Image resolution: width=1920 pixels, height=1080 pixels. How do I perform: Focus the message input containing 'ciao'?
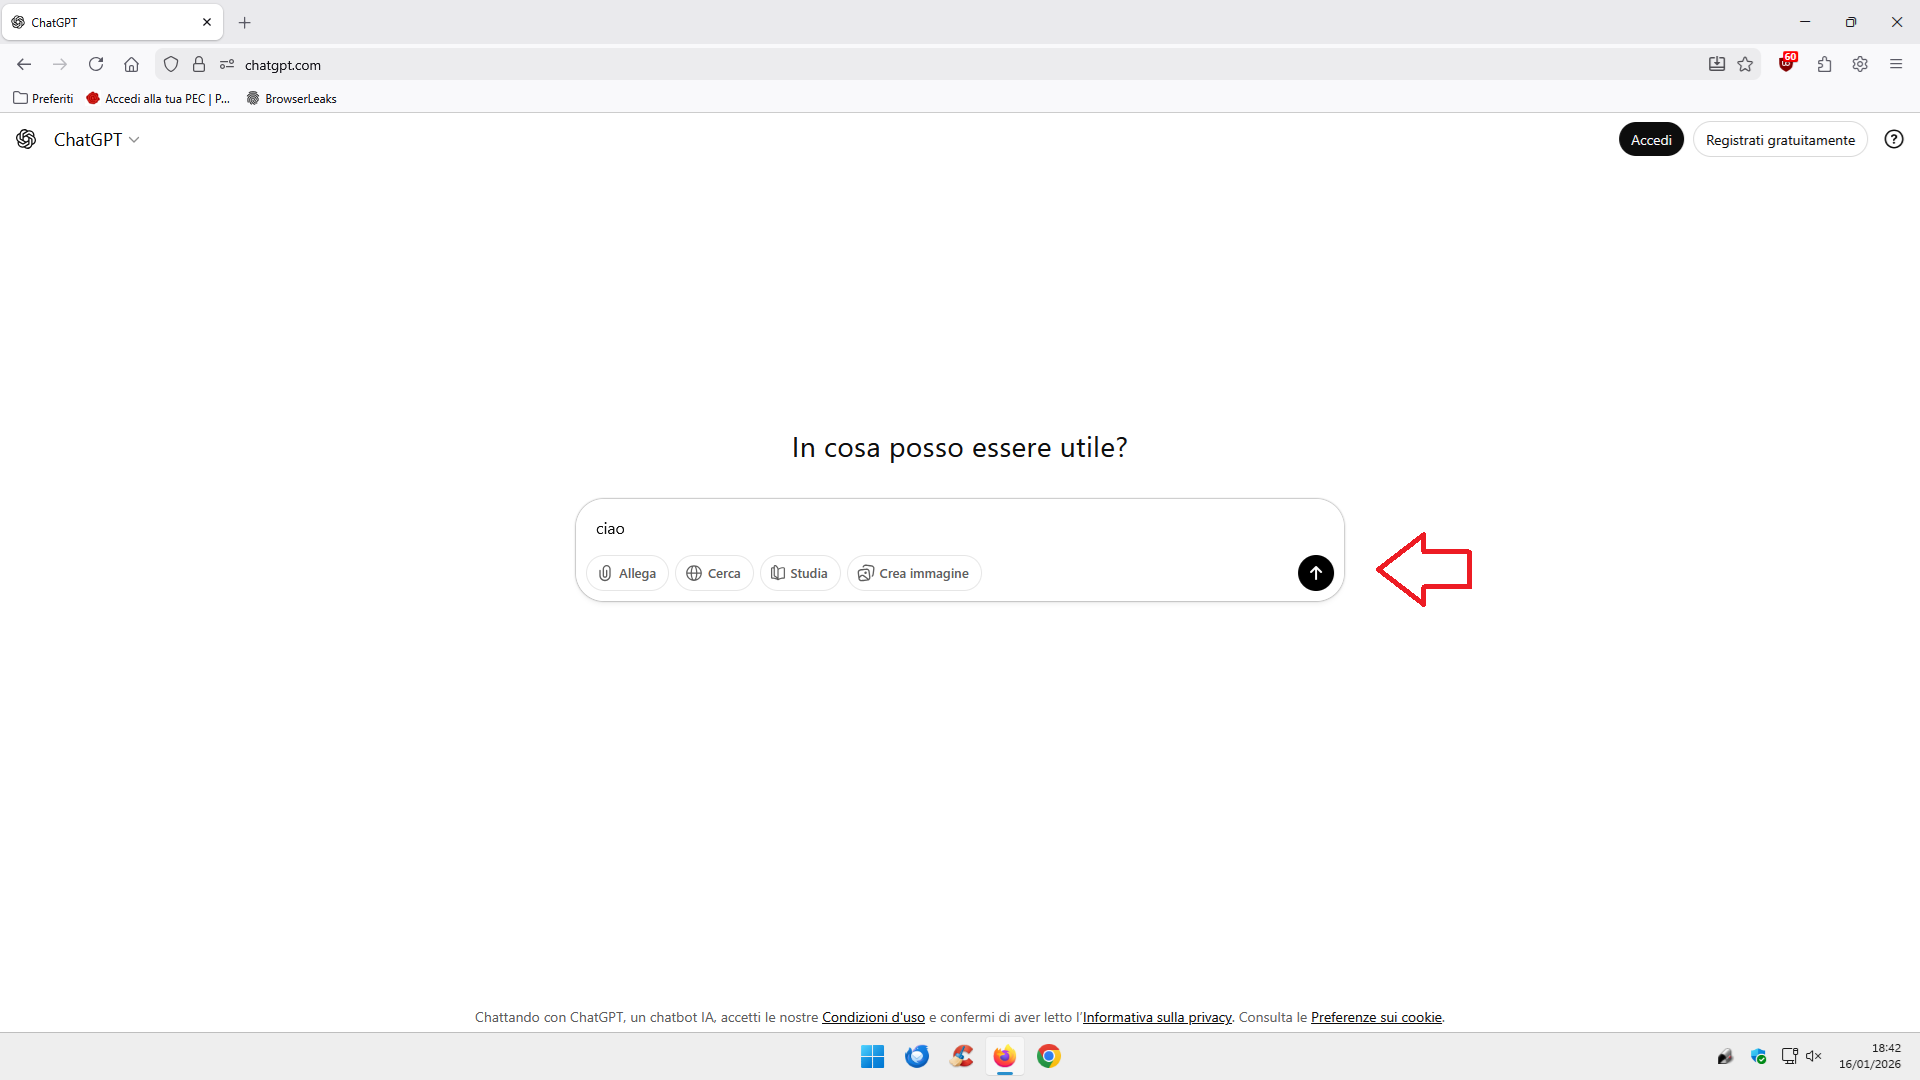pyautogui.click(x=960, y=528)
